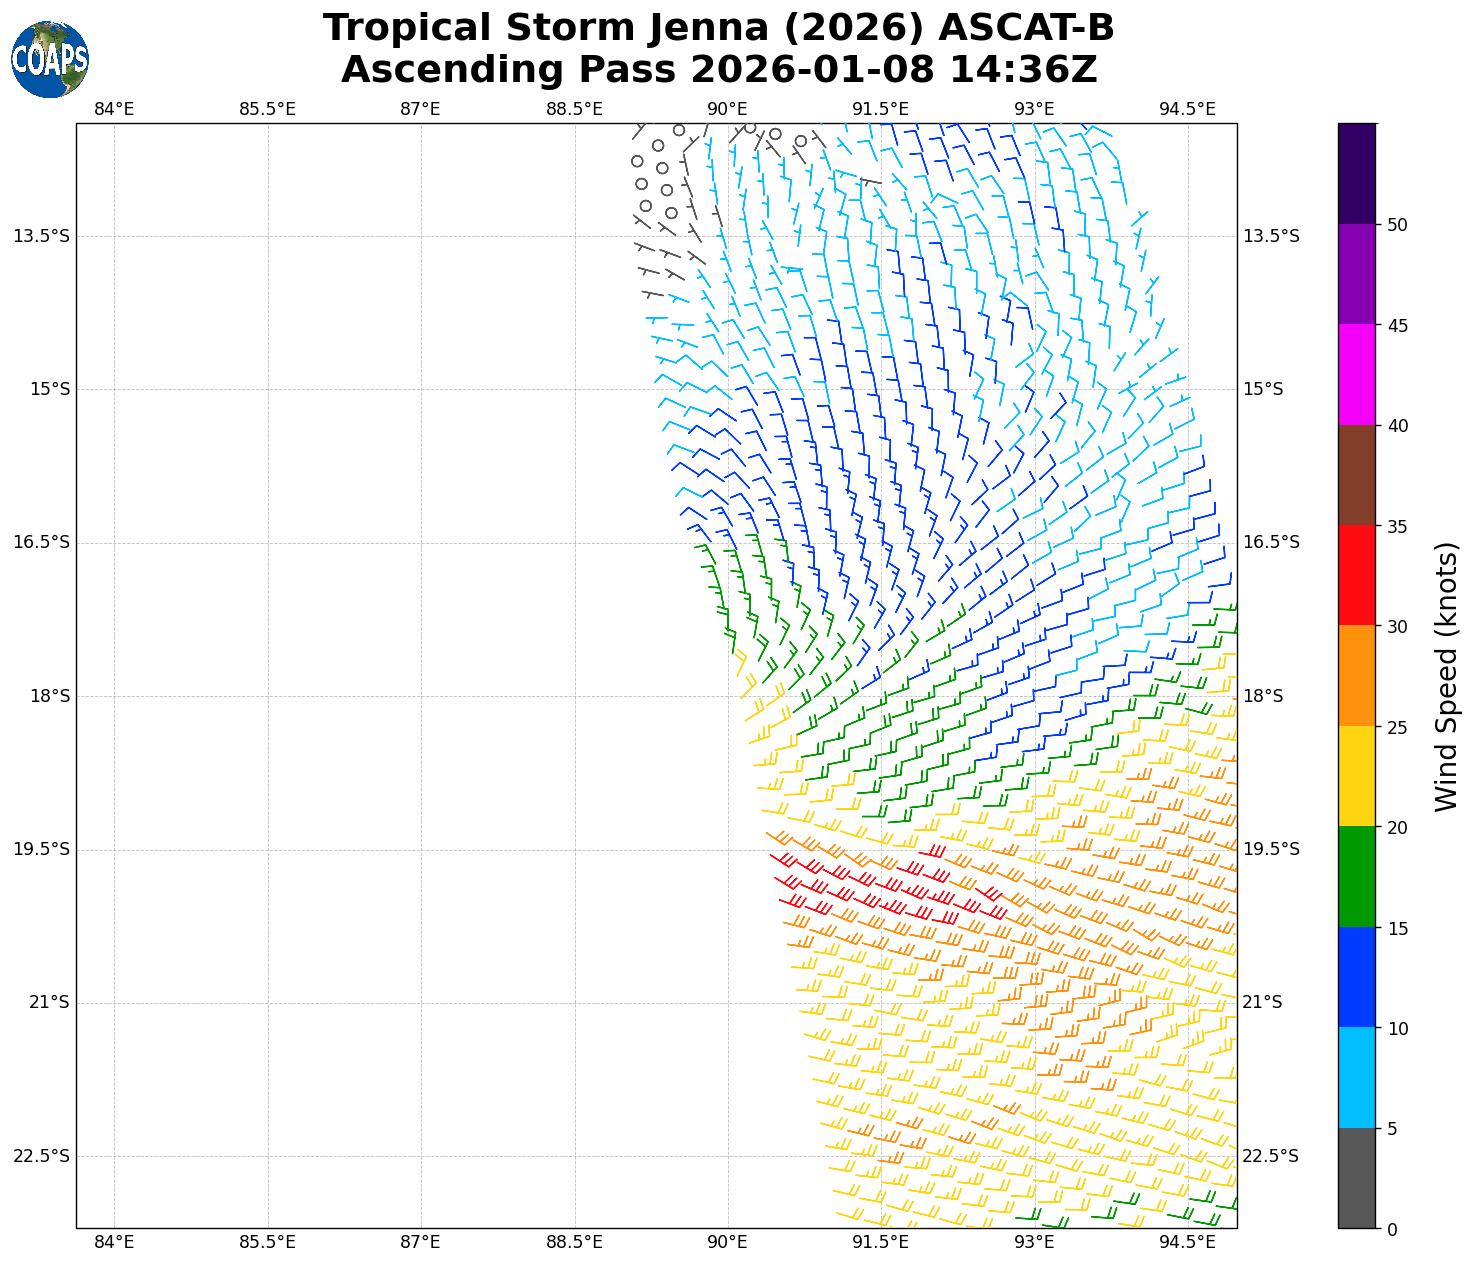Click the 90°E label on bottom axis

(727, 1242)
